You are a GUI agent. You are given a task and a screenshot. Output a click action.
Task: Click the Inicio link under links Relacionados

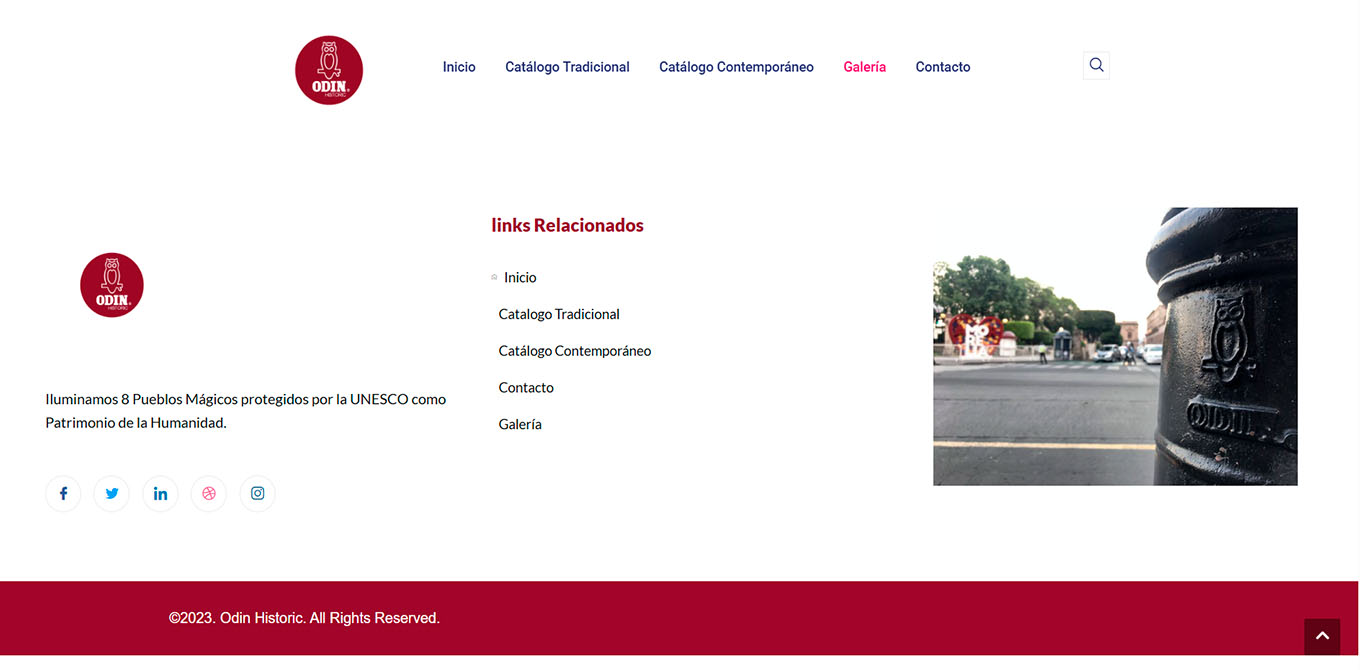[520, 278]
